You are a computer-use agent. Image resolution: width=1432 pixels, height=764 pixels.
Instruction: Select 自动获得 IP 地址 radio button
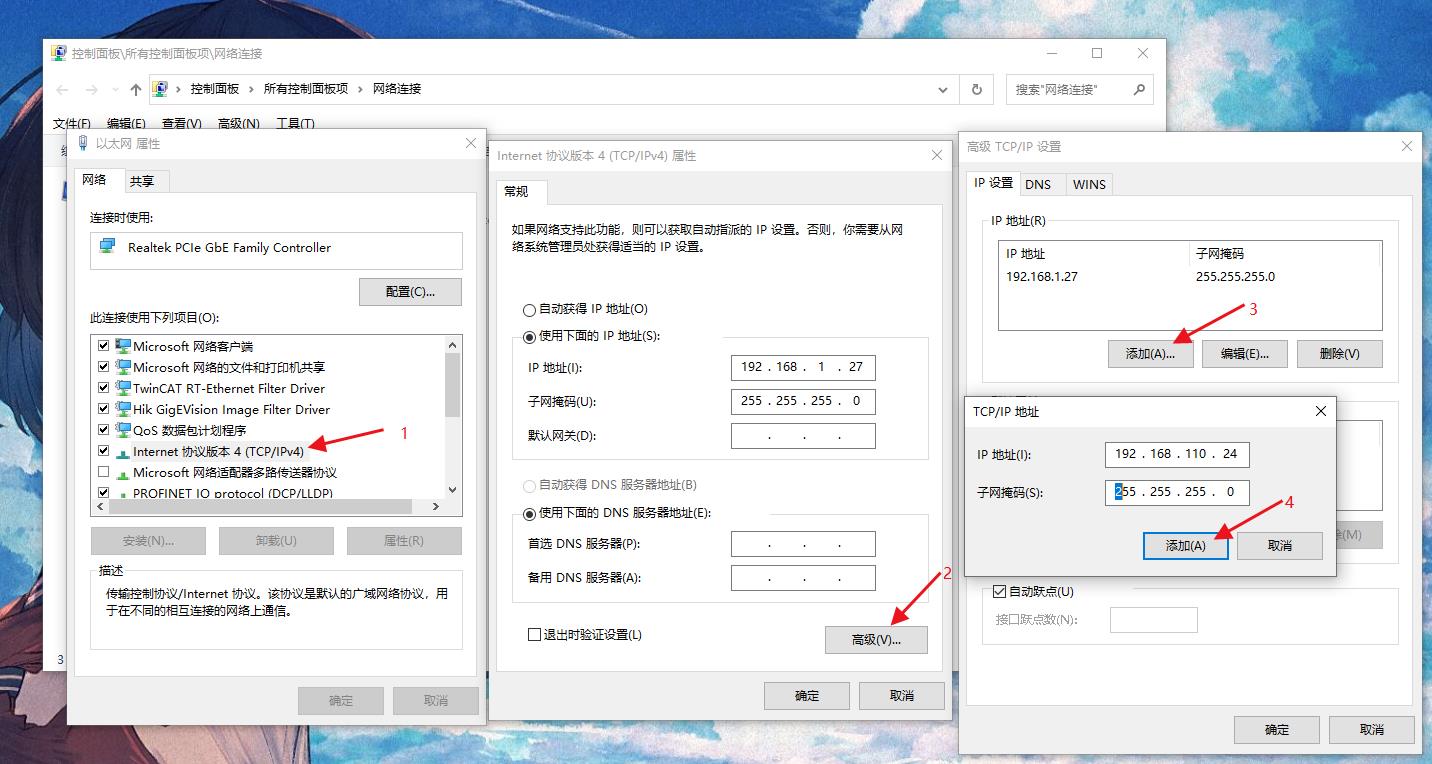[x=529, y=310]
